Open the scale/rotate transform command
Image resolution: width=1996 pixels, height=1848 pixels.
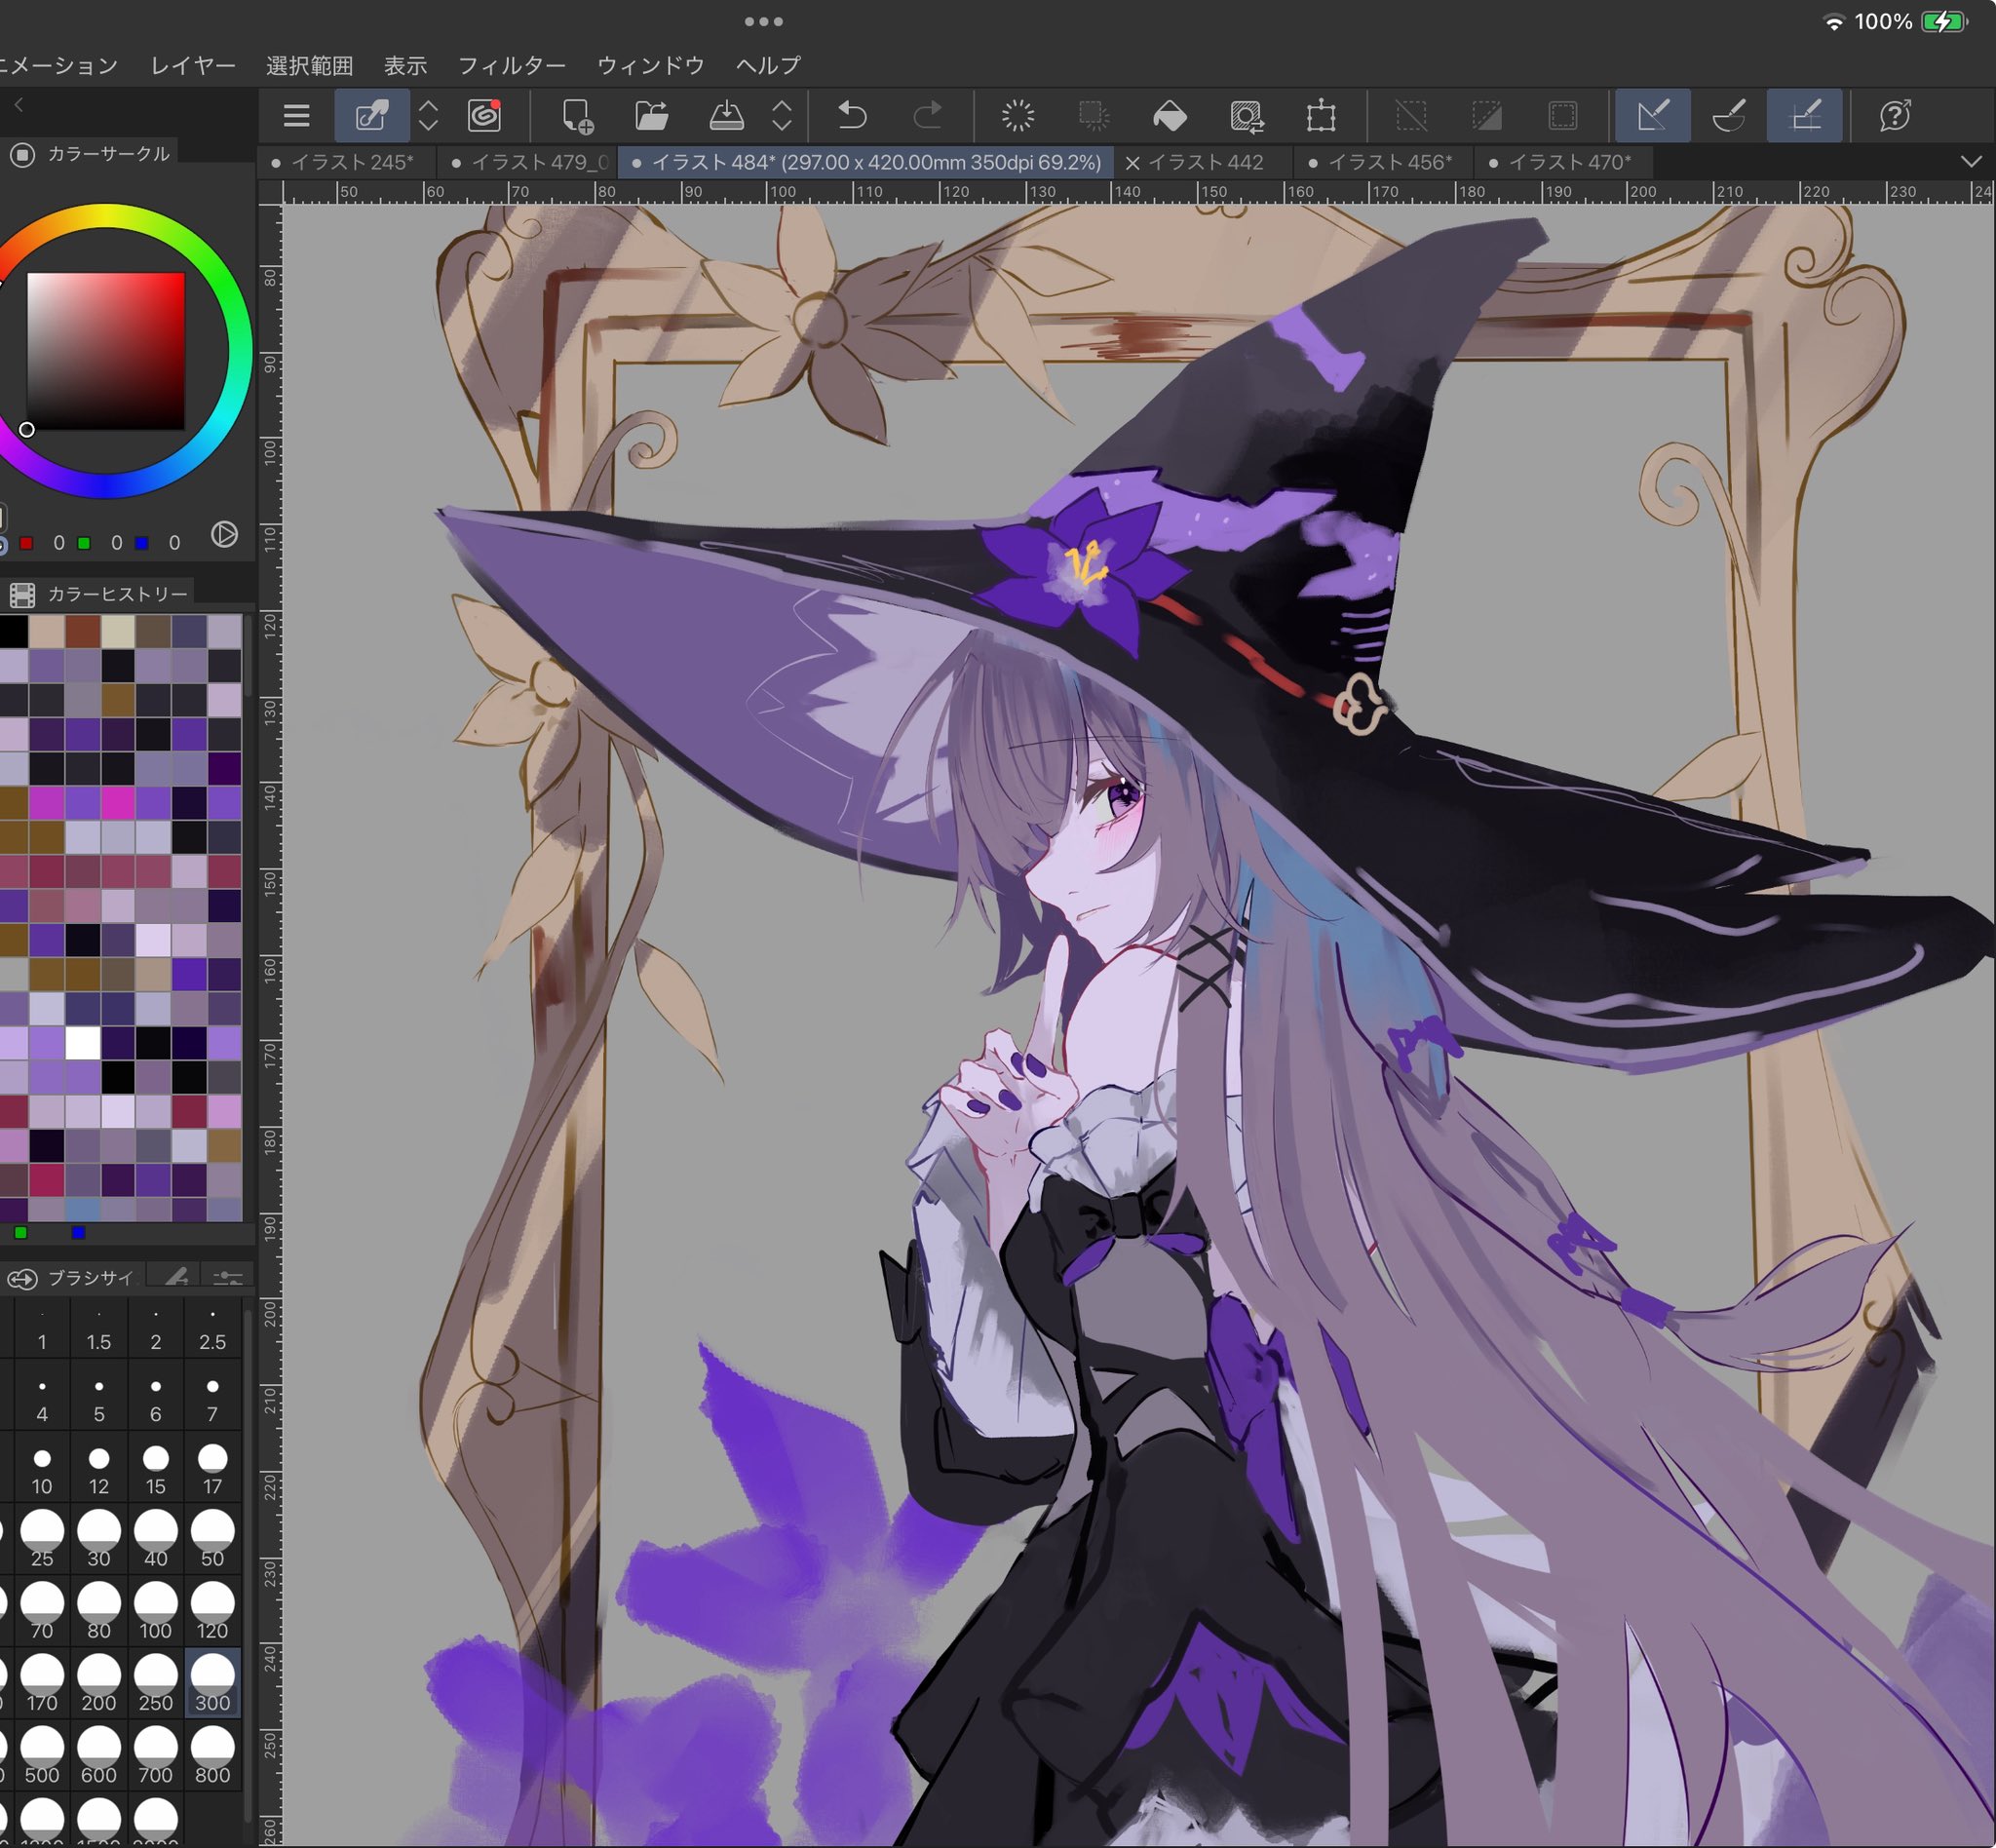pyautogui.click(x=1246, y=116)
